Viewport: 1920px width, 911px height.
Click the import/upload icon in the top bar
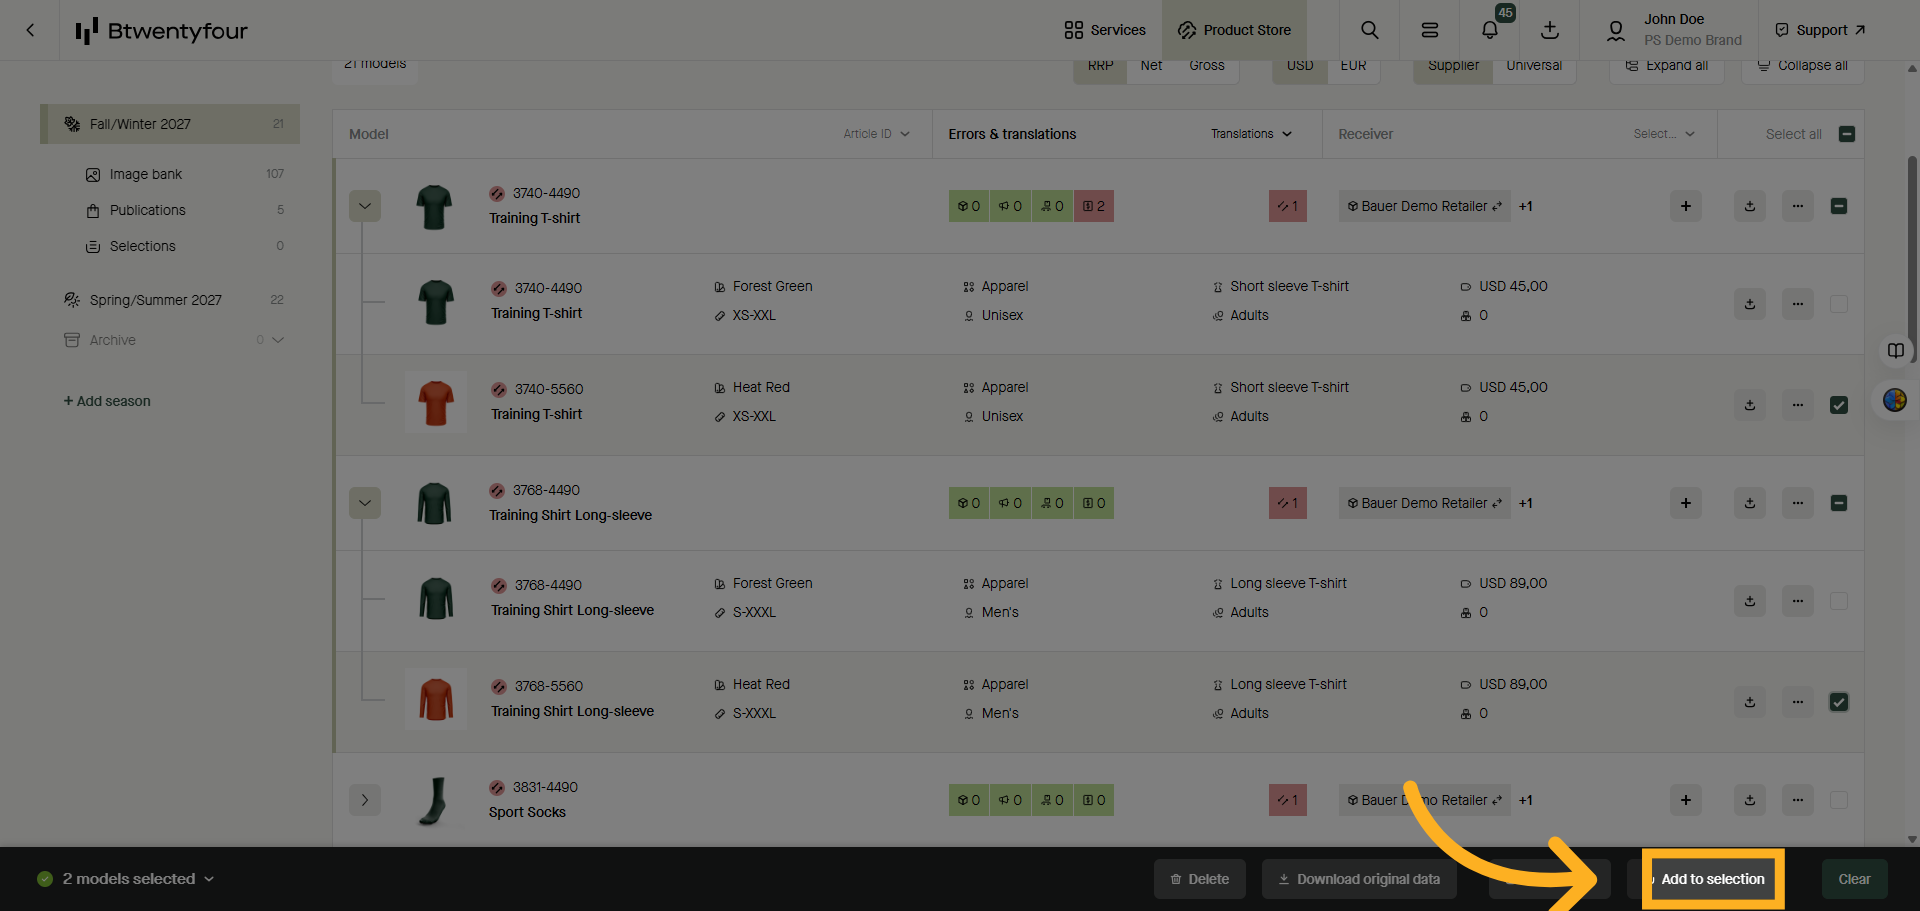pos(1550,30)
